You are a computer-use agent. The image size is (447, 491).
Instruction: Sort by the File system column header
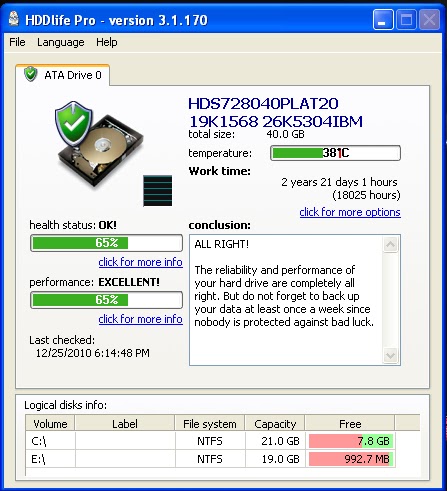210,424
